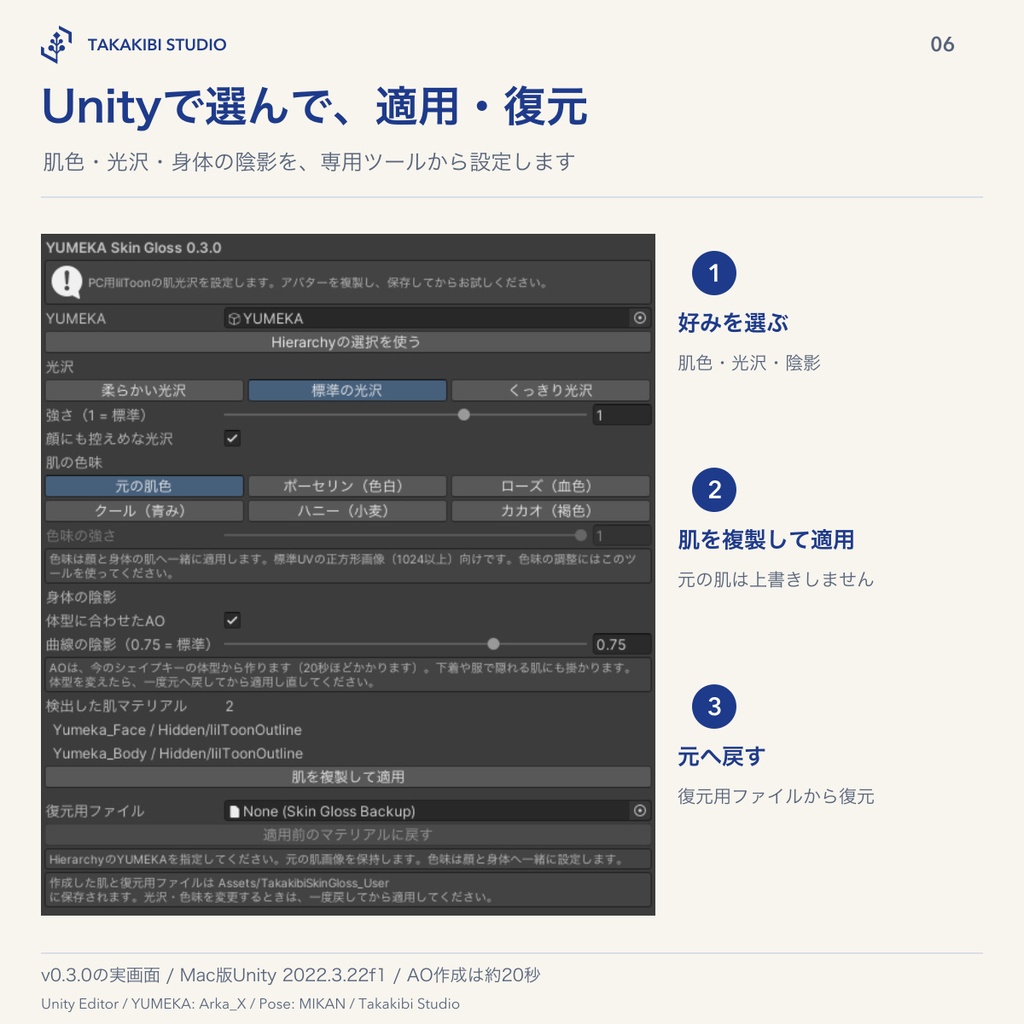Click the 元へ戻す step heading
Image resolution: width=1024 pixels, height=1024 pixels.
721,756
